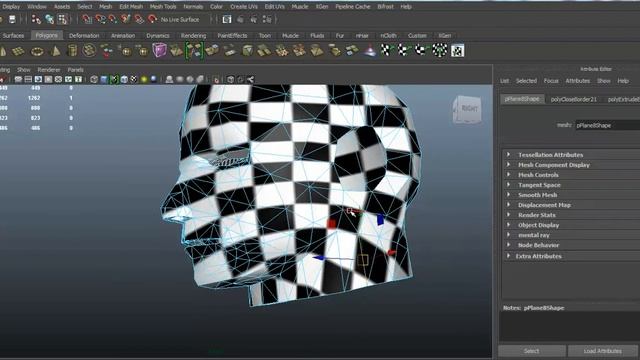Click the mesh name field pPlane8Shape
The height and width of the screenshot is (360, 640).
pos(607,125)
